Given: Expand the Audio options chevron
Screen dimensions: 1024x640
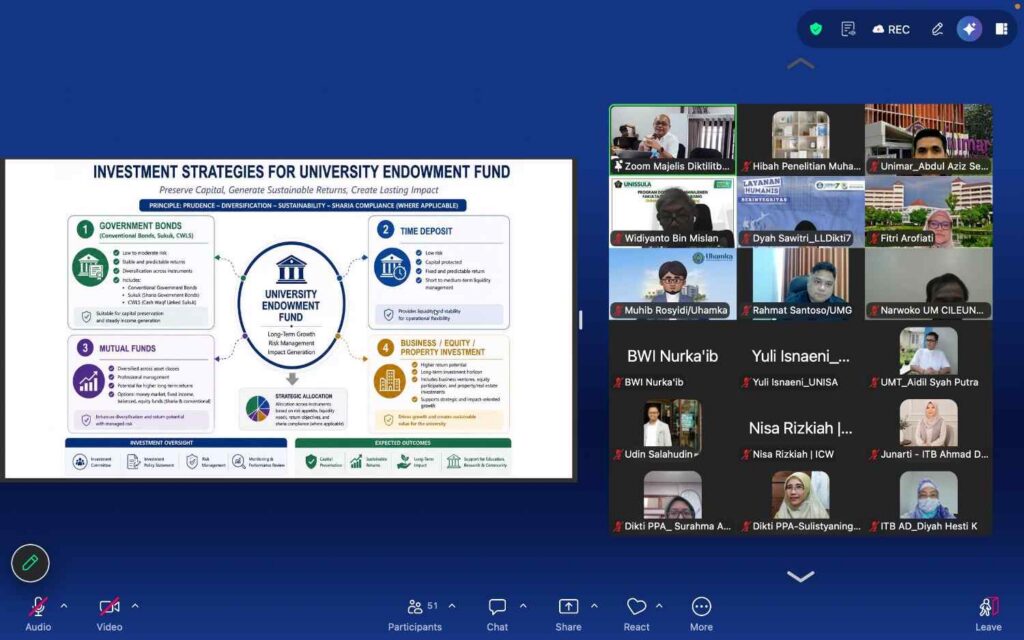Looking at the screenshot, I should 64,606.
